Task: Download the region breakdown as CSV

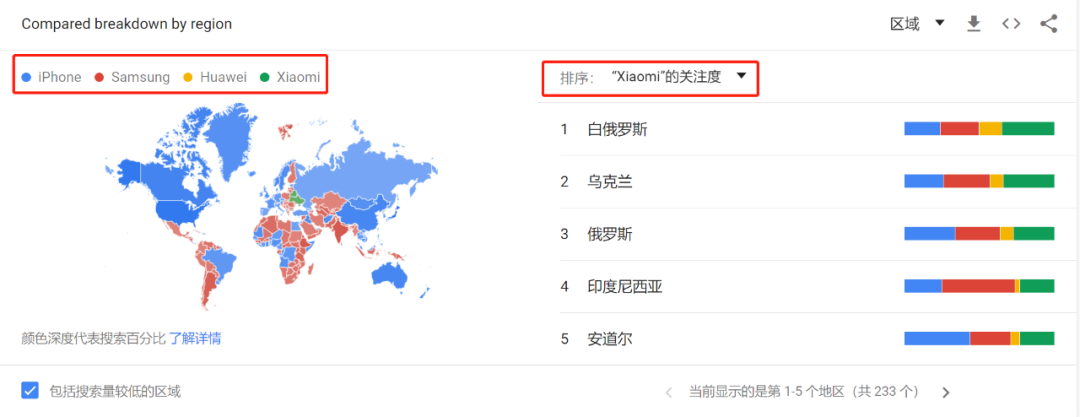Action: pyautogui.click(x=973, y=24)
